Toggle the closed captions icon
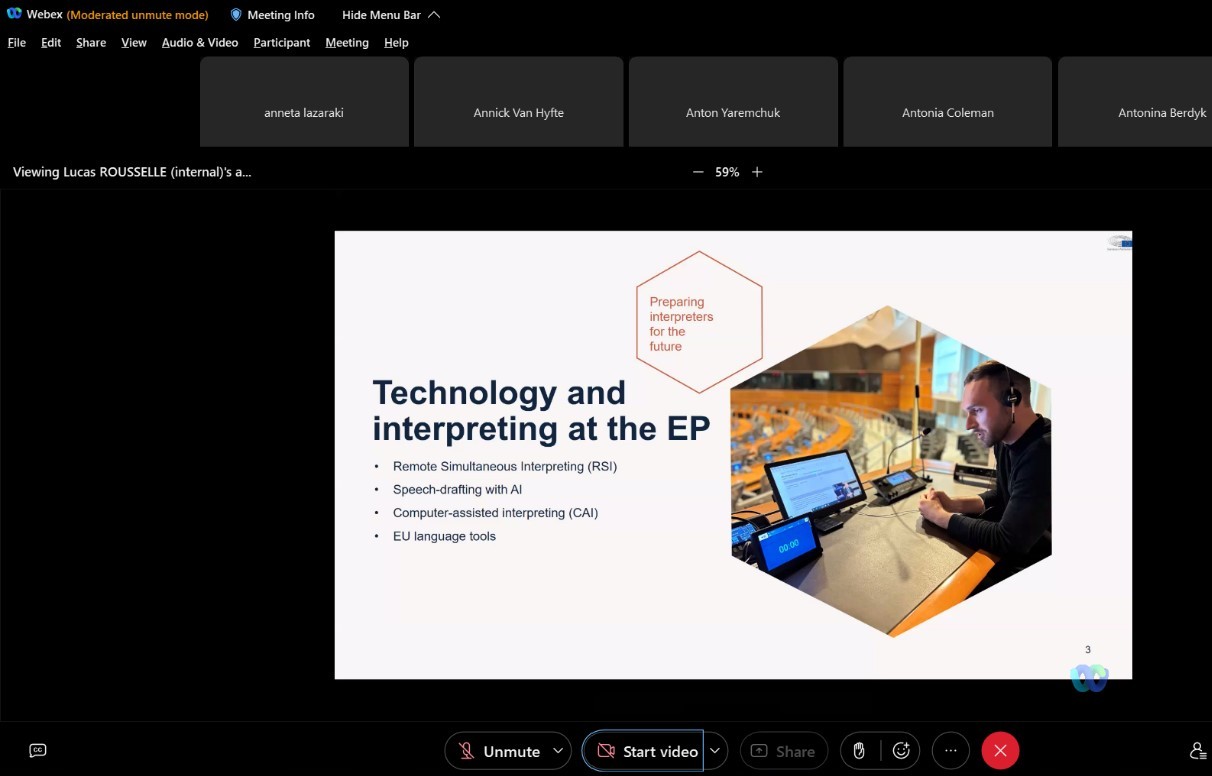This screenshot has height=776, width=1212. (x=38, y=750)
